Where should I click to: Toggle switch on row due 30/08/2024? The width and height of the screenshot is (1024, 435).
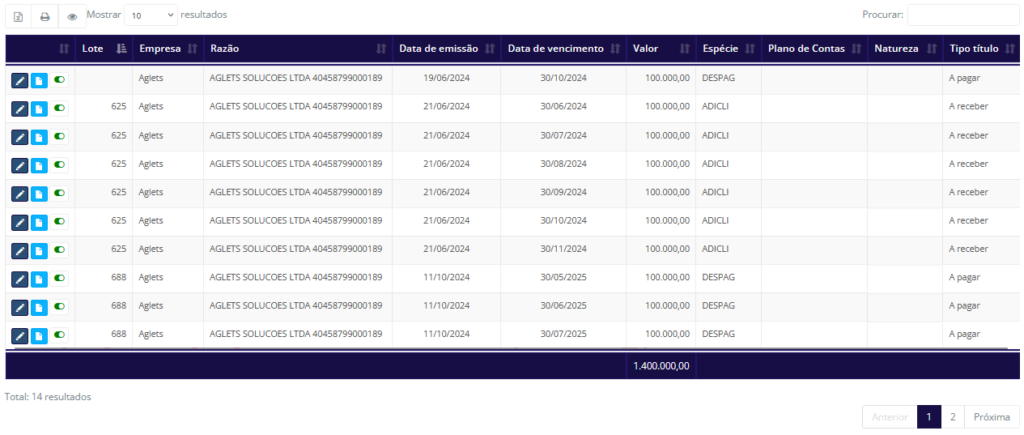(x=59, y=164)
